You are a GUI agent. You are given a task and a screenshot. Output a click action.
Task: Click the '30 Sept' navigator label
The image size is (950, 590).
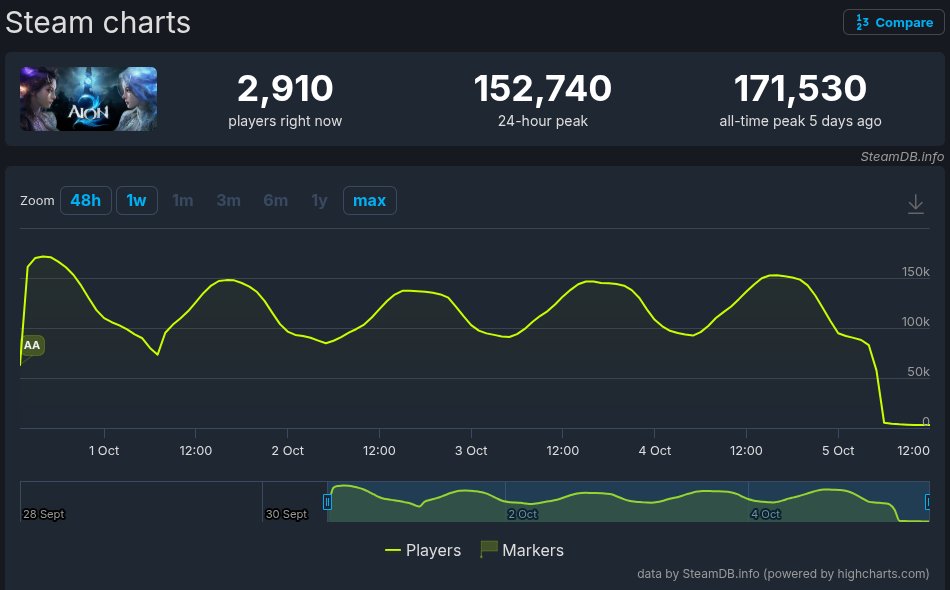[287, 514]
